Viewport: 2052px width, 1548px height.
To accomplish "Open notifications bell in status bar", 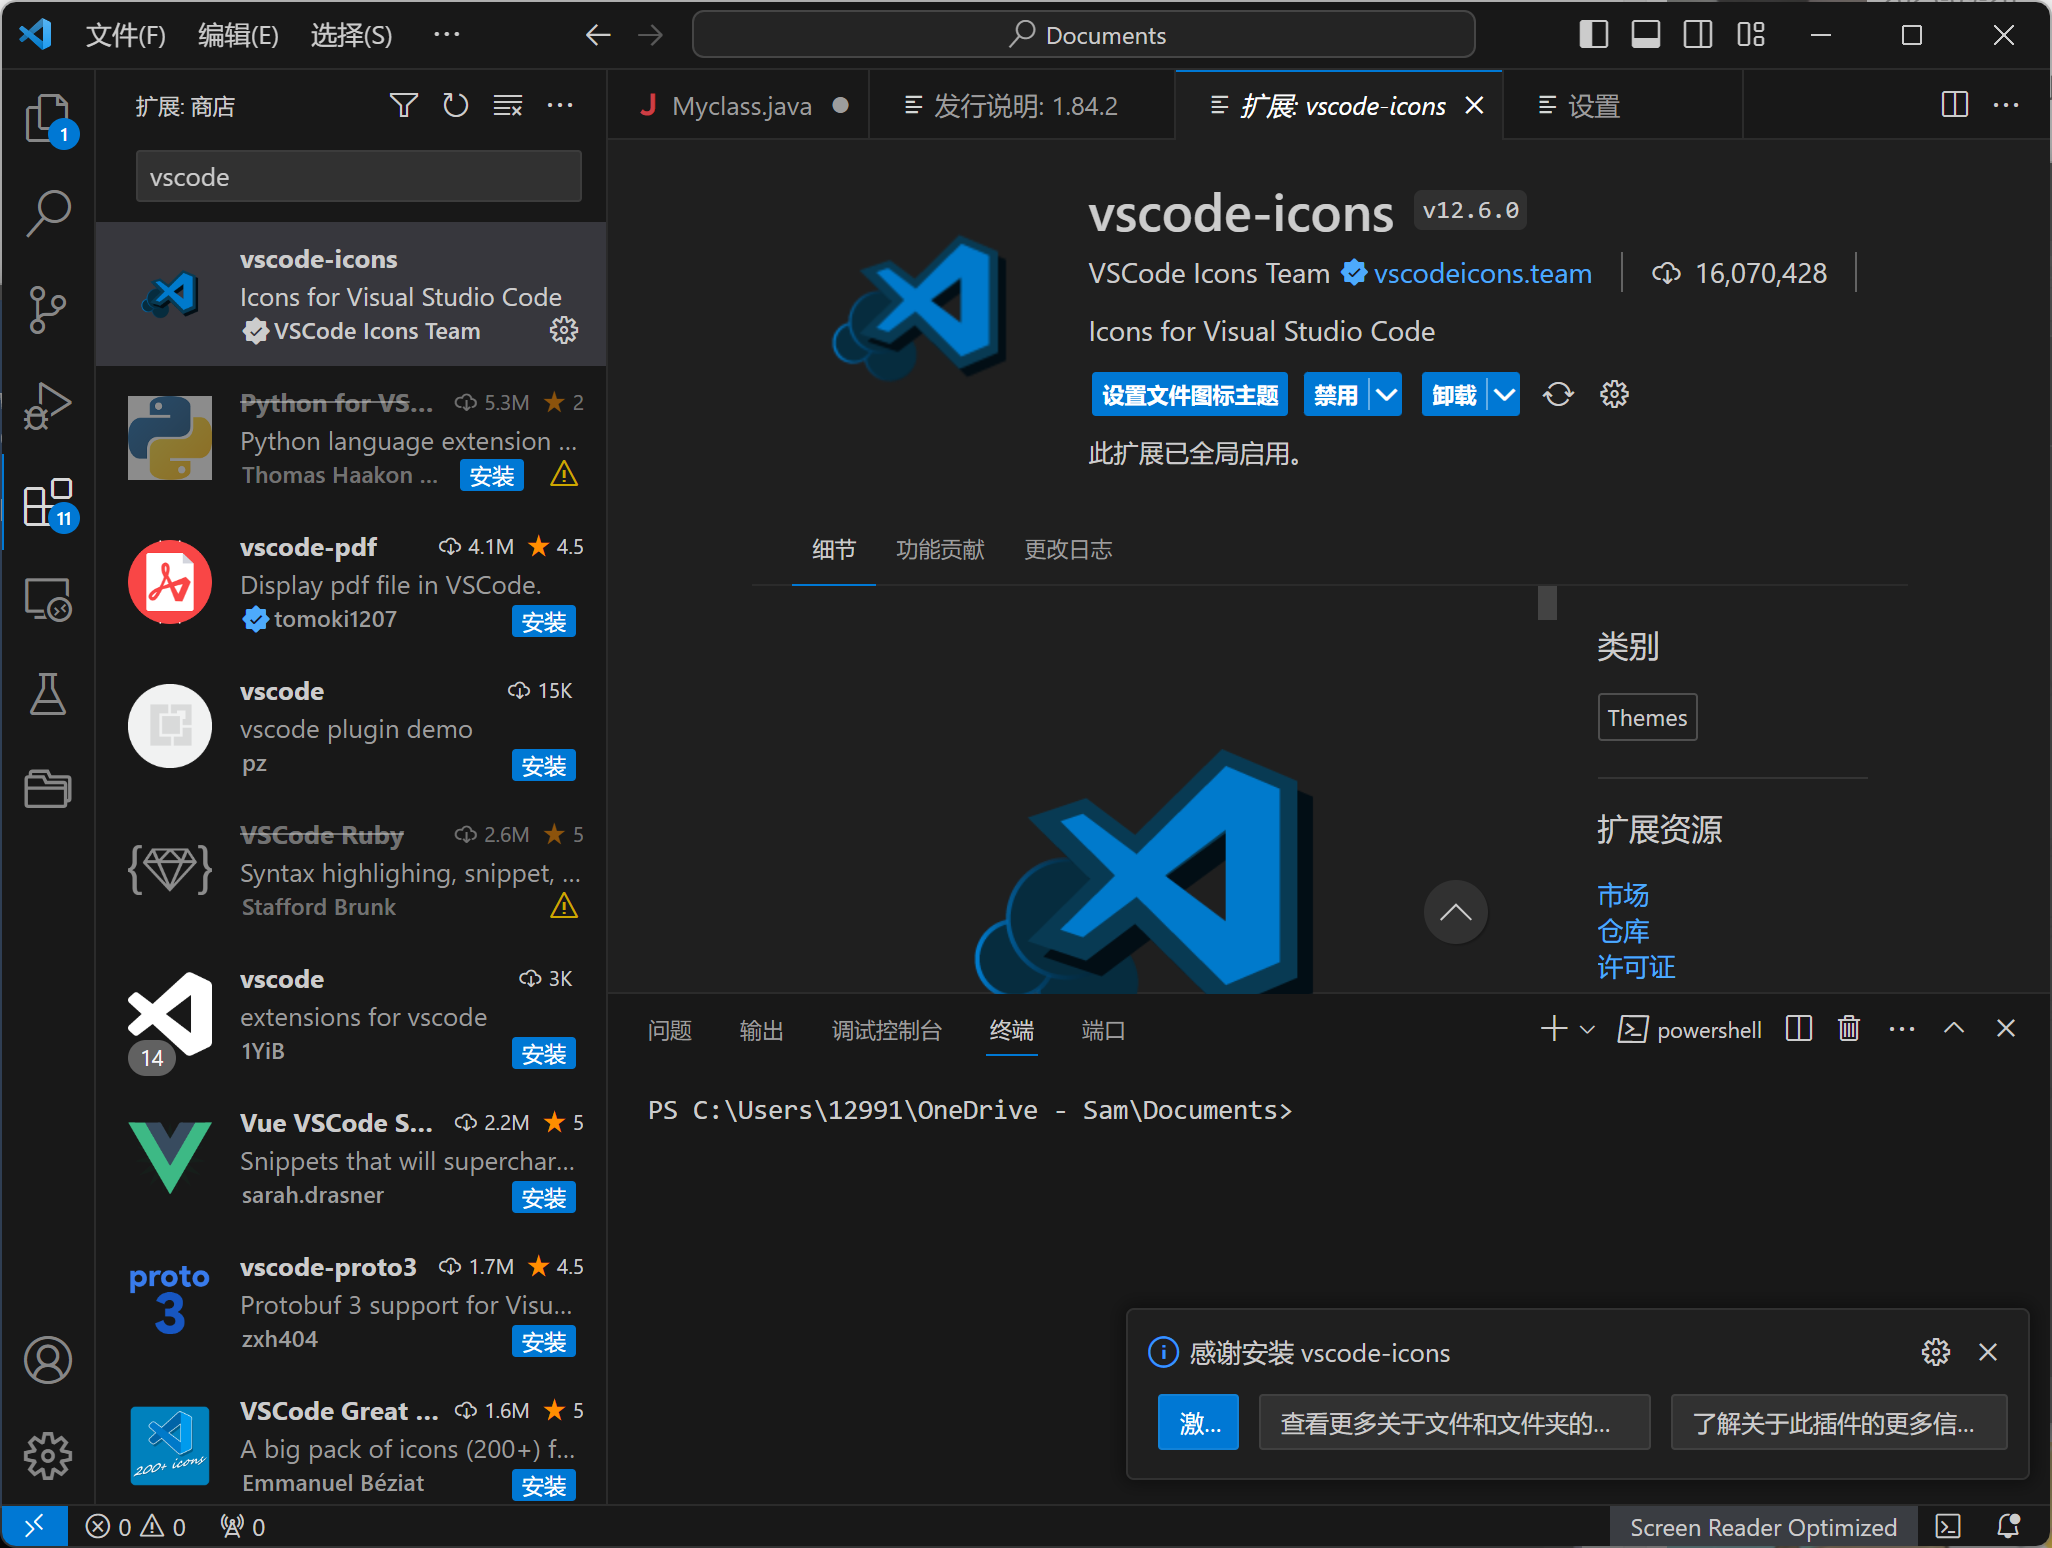I will [2008, 1526].
